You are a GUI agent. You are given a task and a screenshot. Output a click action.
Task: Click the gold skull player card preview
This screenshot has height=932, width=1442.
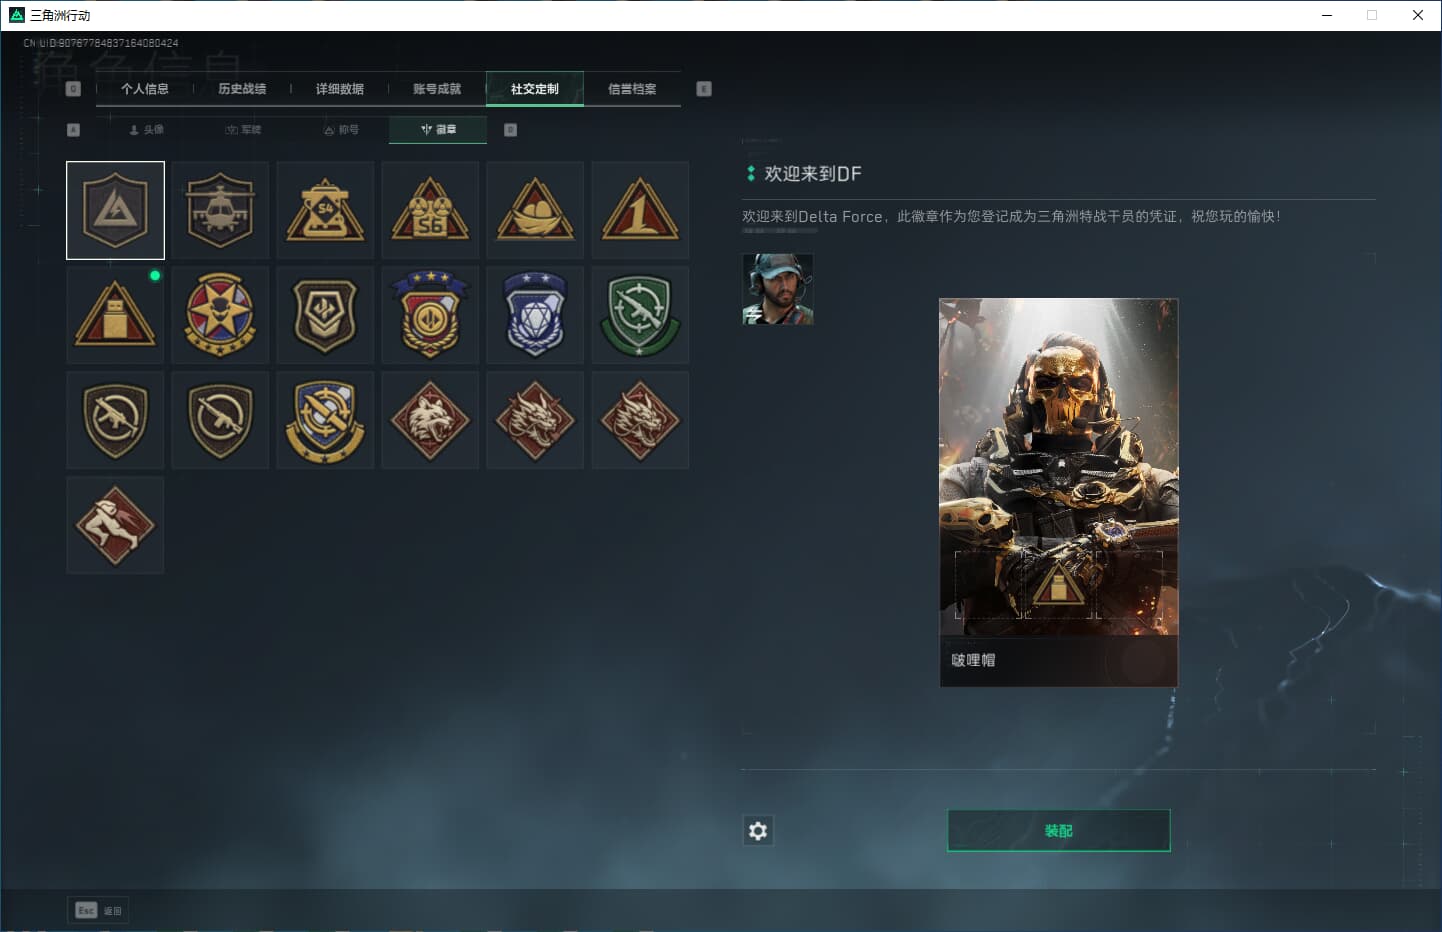[x=1059, y=492]
